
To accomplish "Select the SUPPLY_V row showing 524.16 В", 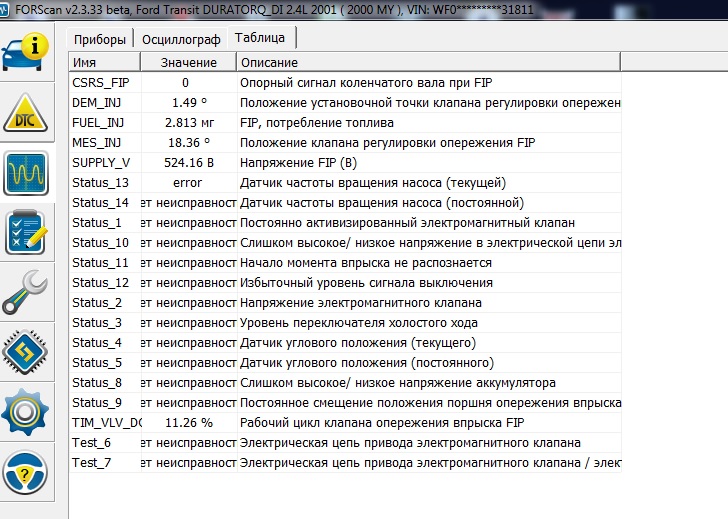I will tap(345, 162).
